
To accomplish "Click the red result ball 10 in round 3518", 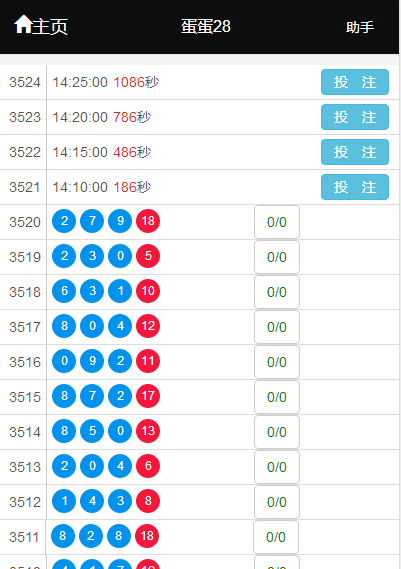I will tap(148, 291).
